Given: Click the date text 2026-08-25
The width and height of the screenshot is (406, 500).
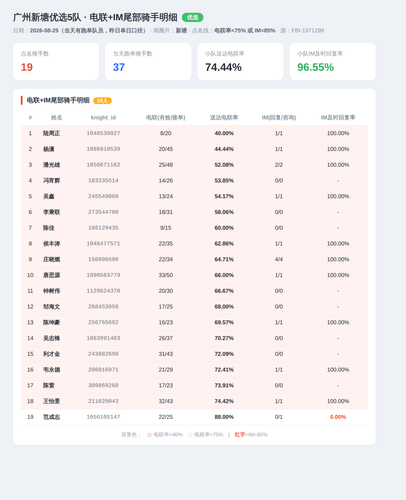Looking at the screenshot, I should (44, 30).
